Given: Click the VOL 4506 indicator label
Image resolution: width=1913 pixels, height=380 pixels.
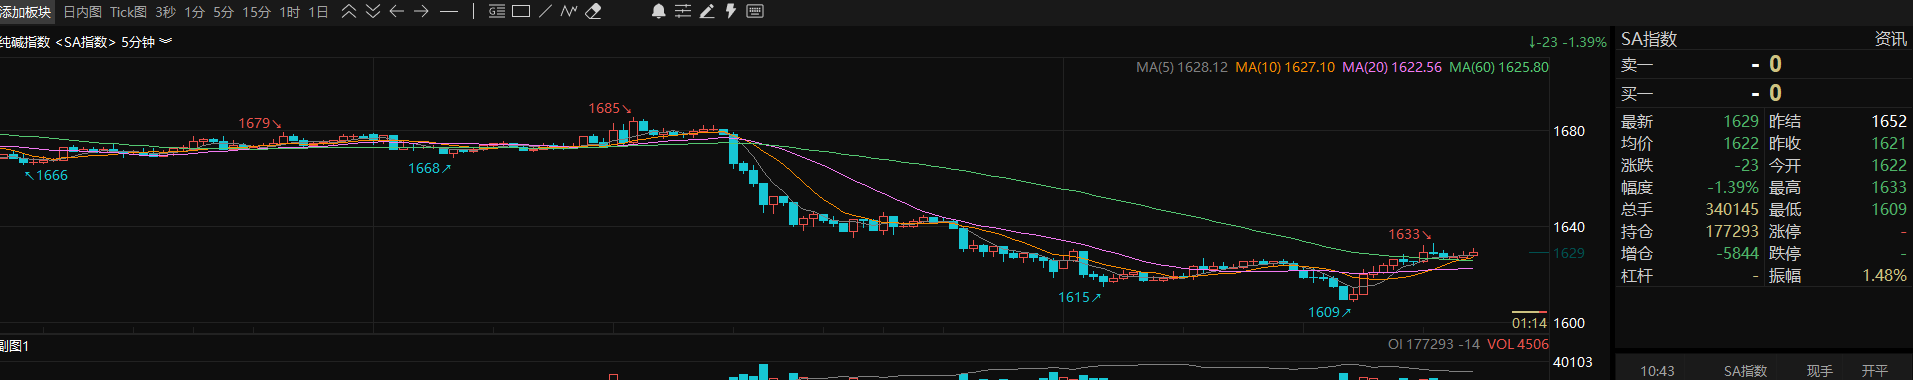Looking at the screenshot, I should tap(1517, 344).
